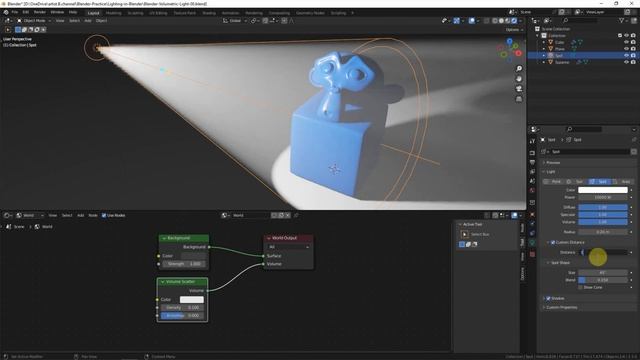This screenshot has width=640, height=360.
Task: Toggle viewport gizmos display
Action: tap(456, 20)
